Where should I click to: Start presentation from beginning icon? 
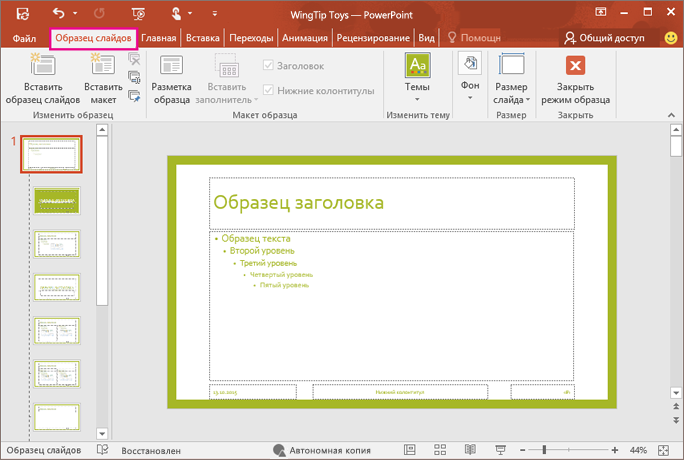click(x=139, y=14)
